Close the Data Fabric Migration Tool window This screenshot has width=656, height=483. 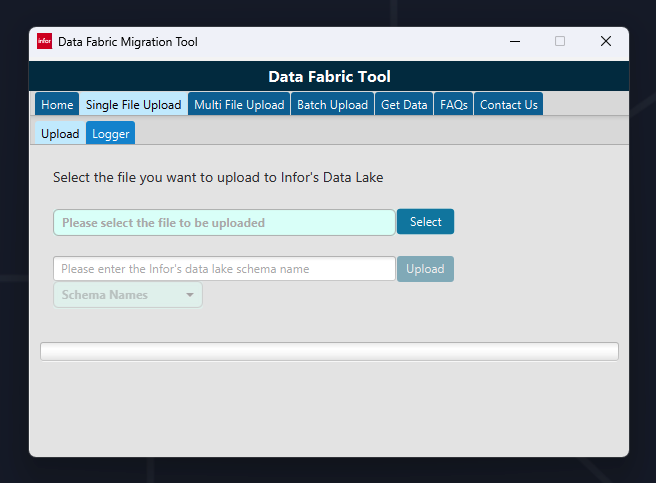[x=606, y=41]
